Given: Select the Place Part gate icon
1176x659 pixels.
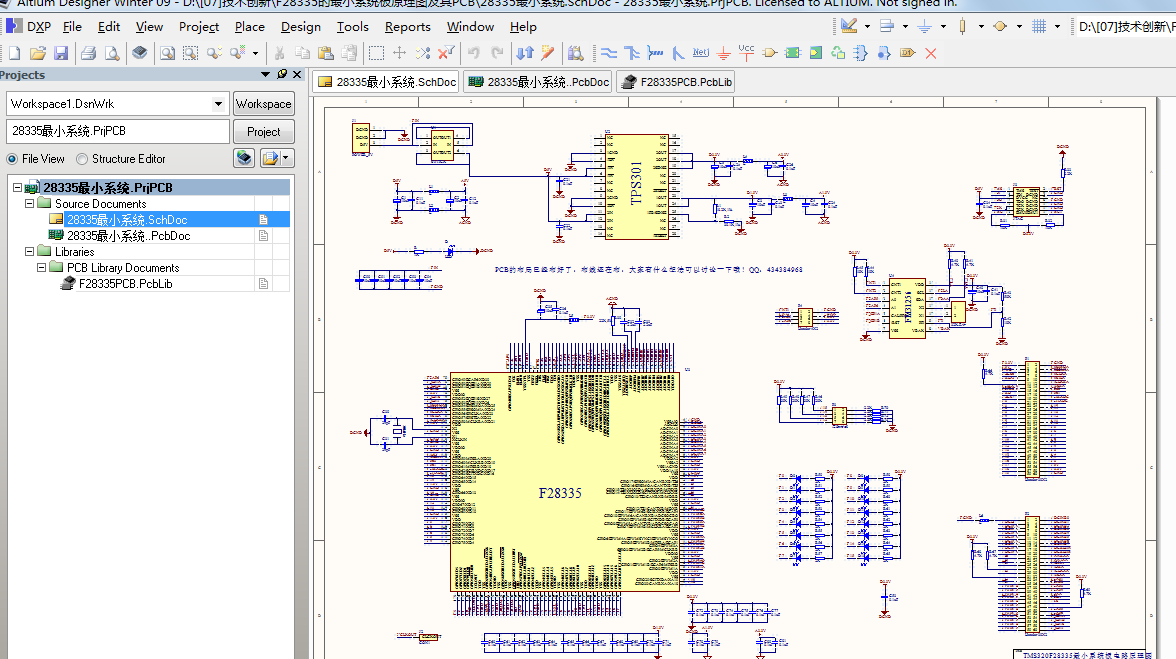Looking at the screenshot, I should (x=770, y=53).
